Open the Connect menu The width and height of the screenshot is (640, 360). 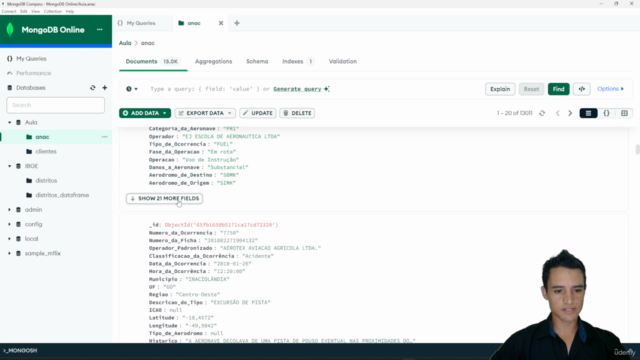click(x=9, y=11)
